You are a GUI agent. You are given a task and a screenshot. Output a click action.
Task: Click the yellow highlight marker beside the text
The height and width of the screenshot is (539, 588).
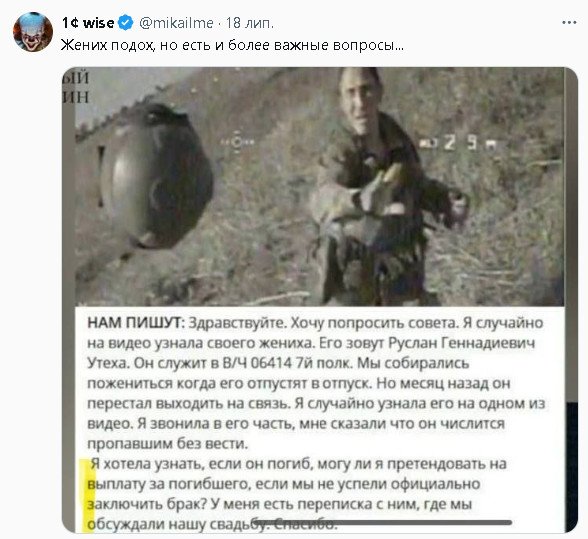coord(89,495)
